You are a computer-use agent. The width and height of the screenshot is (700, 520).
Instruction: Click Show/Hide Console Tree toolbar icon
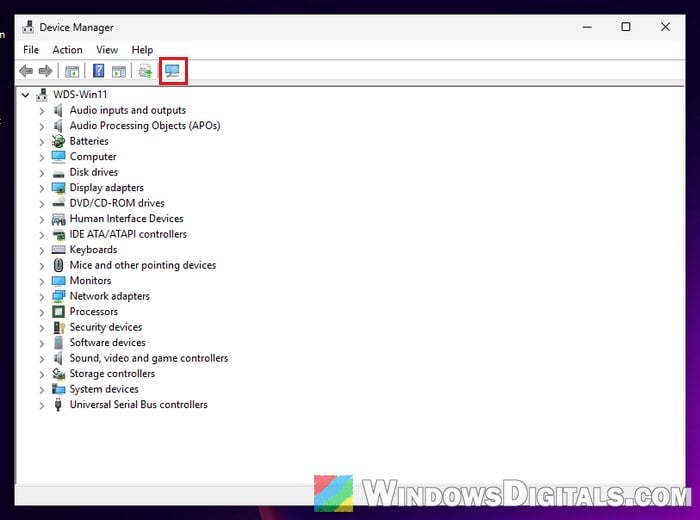coord(72,71)
